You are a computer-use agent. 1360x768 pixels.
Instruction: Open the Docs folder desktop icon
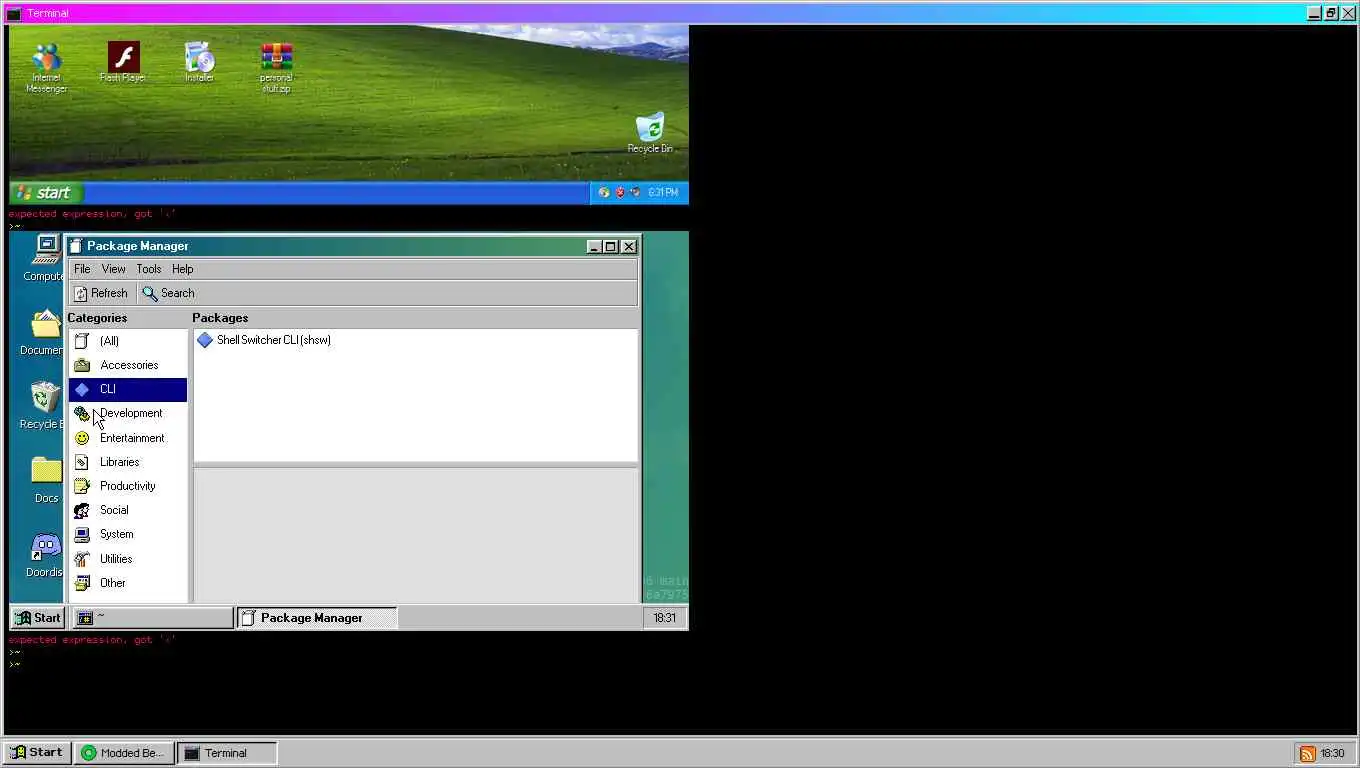pos(46,480)
